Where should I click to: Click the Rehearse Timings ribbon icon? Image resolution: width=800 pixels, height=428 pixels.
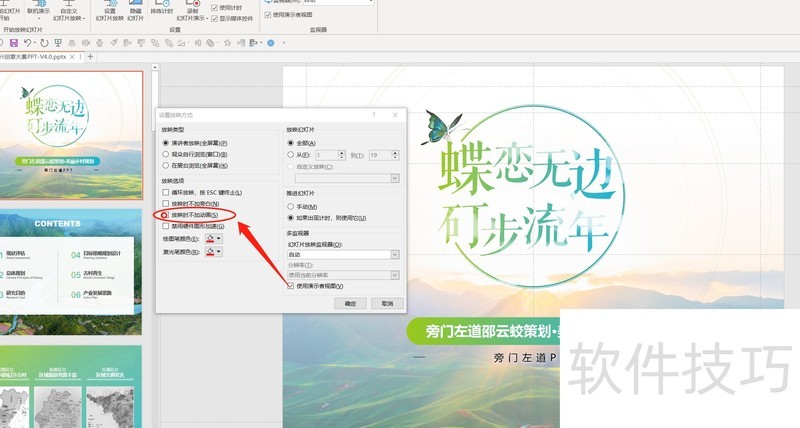pos(161,14)
